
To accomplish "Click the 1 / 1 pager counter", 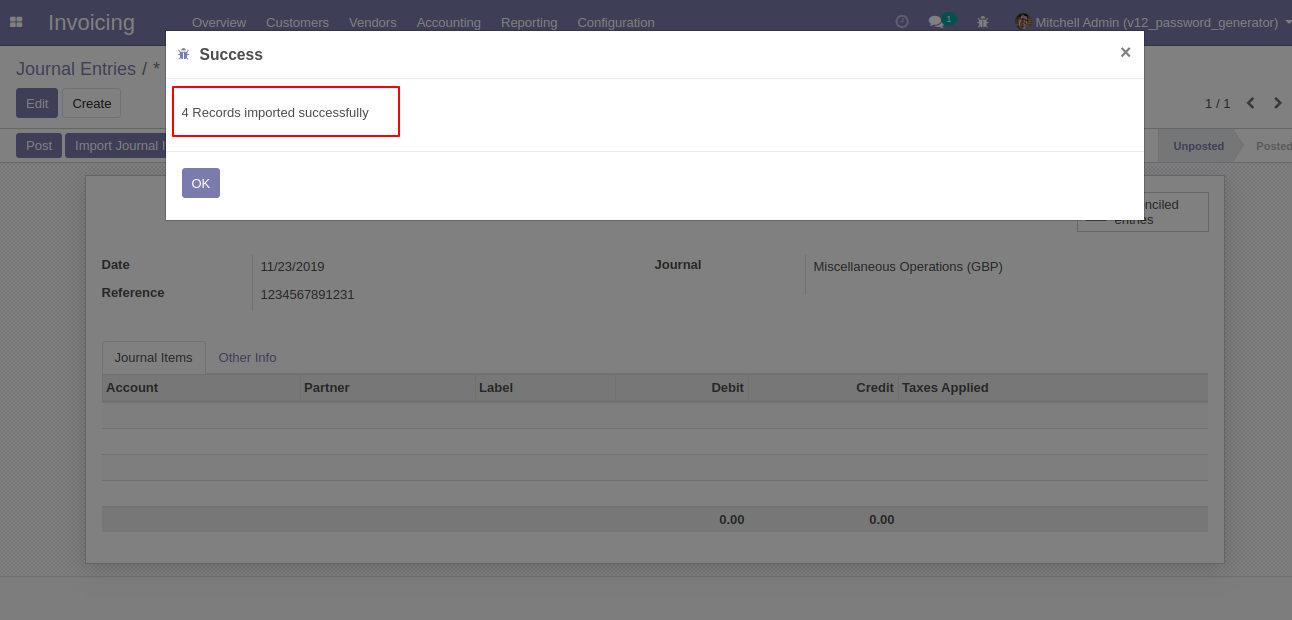I will 1217,103.
